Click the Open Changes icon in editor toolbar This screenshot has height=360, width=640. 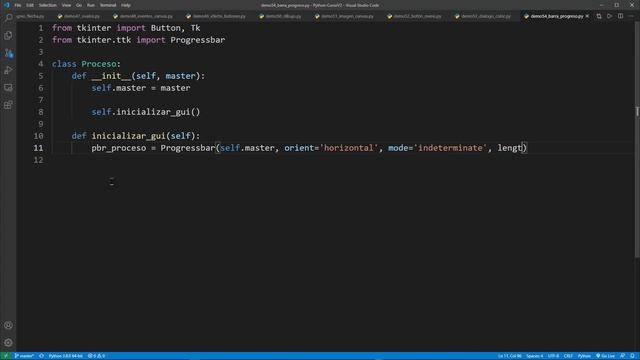point(599,16)
